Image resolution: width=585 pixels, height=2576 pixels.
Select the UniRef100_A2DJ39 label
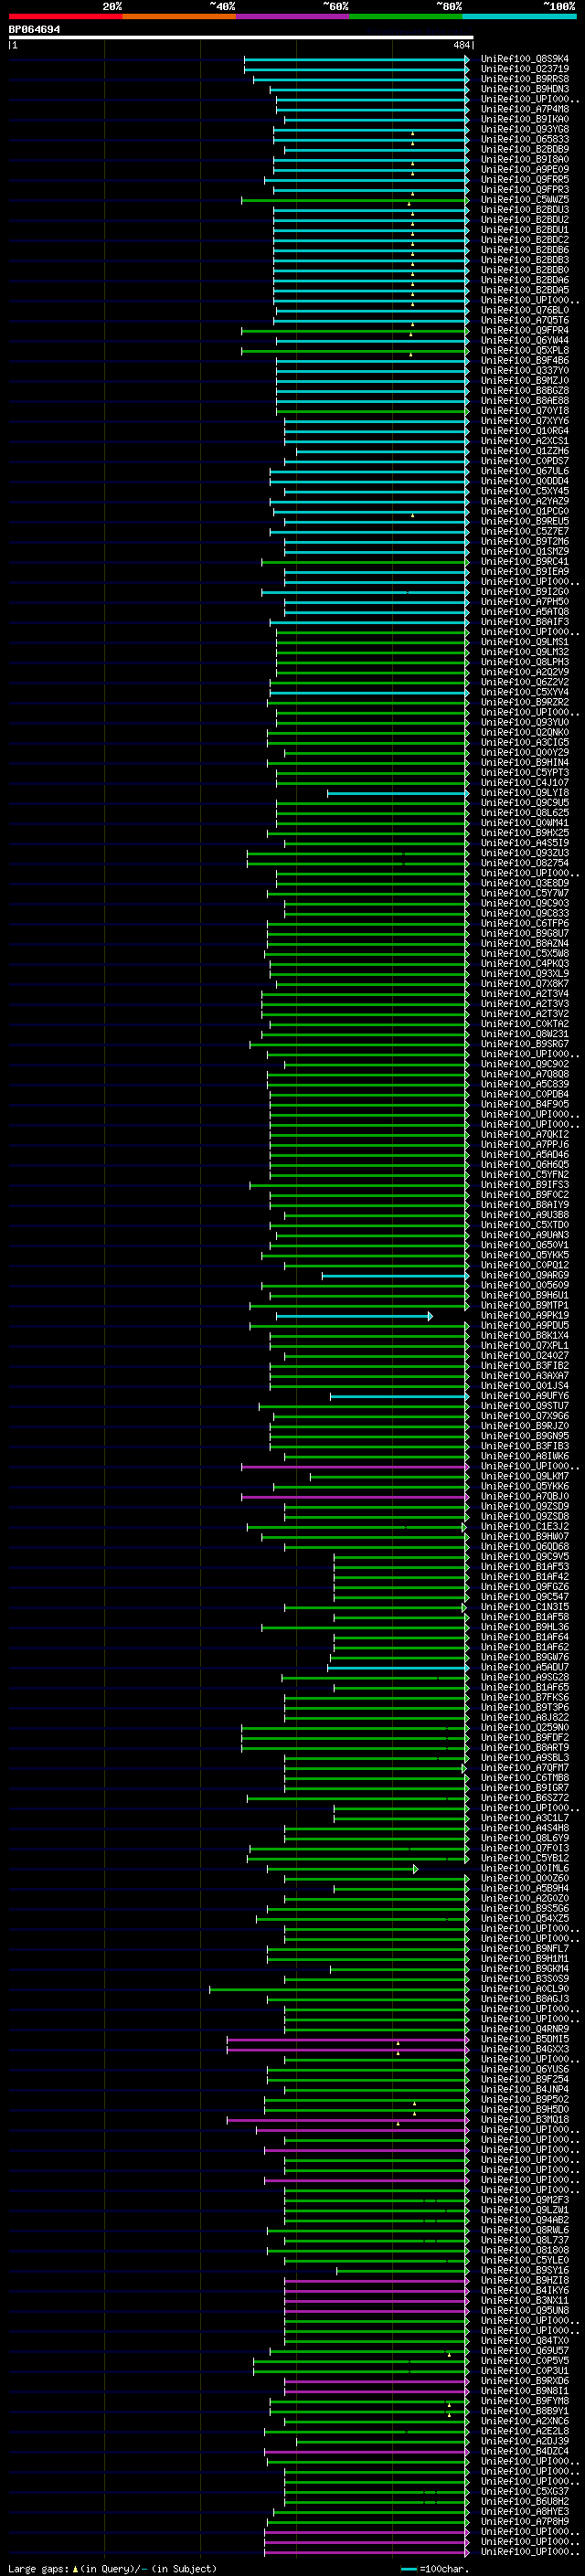tap(524, 2441)
